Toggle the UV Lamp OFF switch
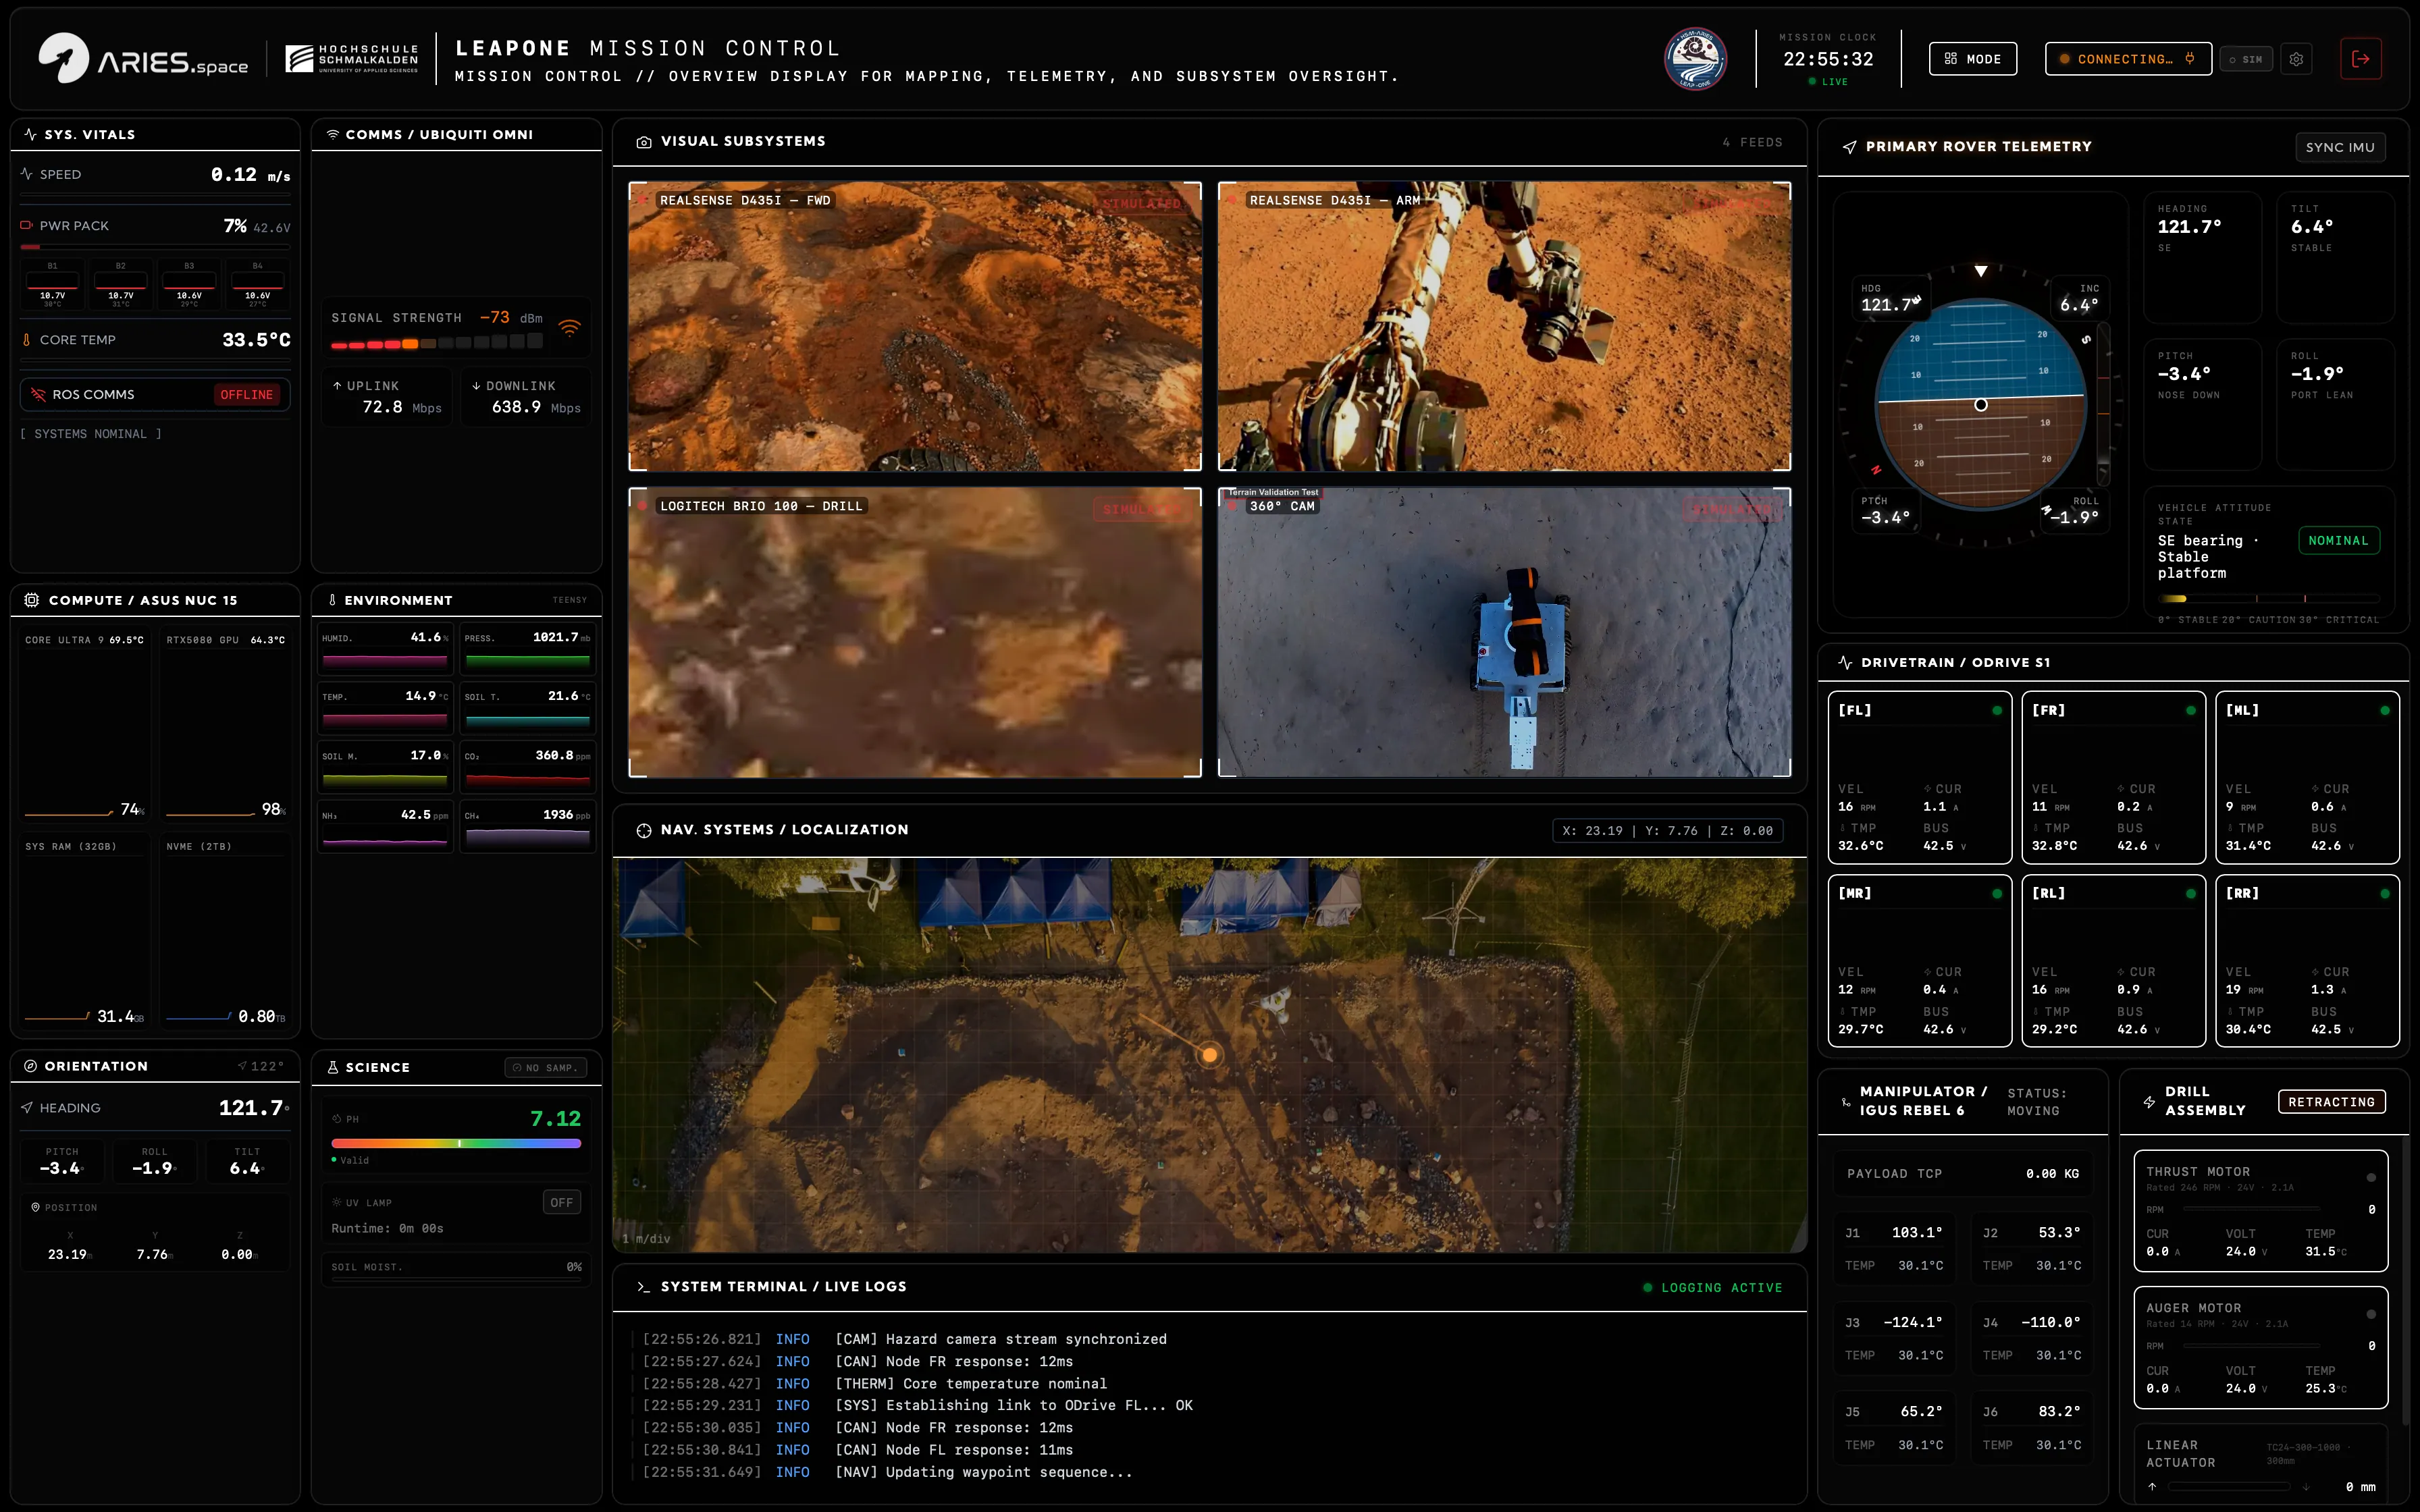Viewport: 2420px width, 1512px height. [x=562, y=1203]
